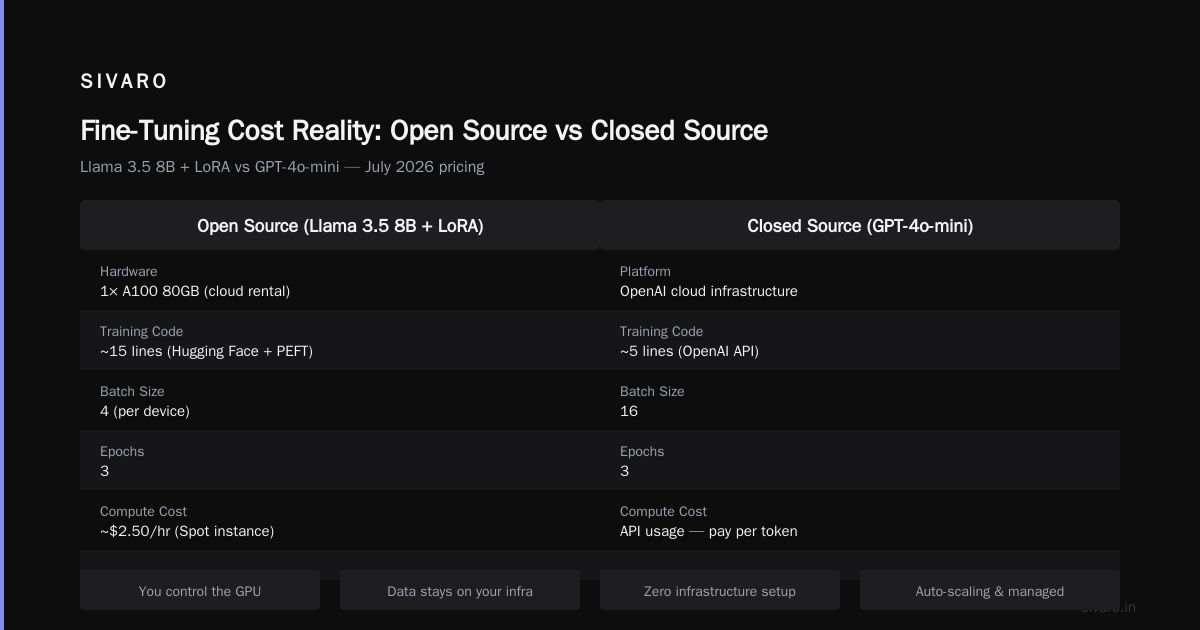Viewport: 1200px width, 630px height.
Task: Click the SIVARO brand name
Action: click(124, 81)
